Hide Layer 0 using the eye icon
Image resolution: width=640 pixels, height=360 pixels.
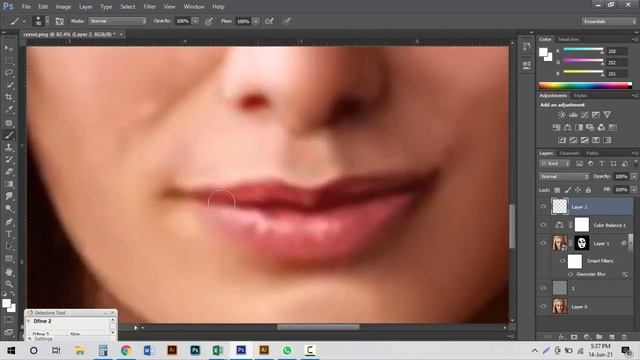click(x=543, y=307)
